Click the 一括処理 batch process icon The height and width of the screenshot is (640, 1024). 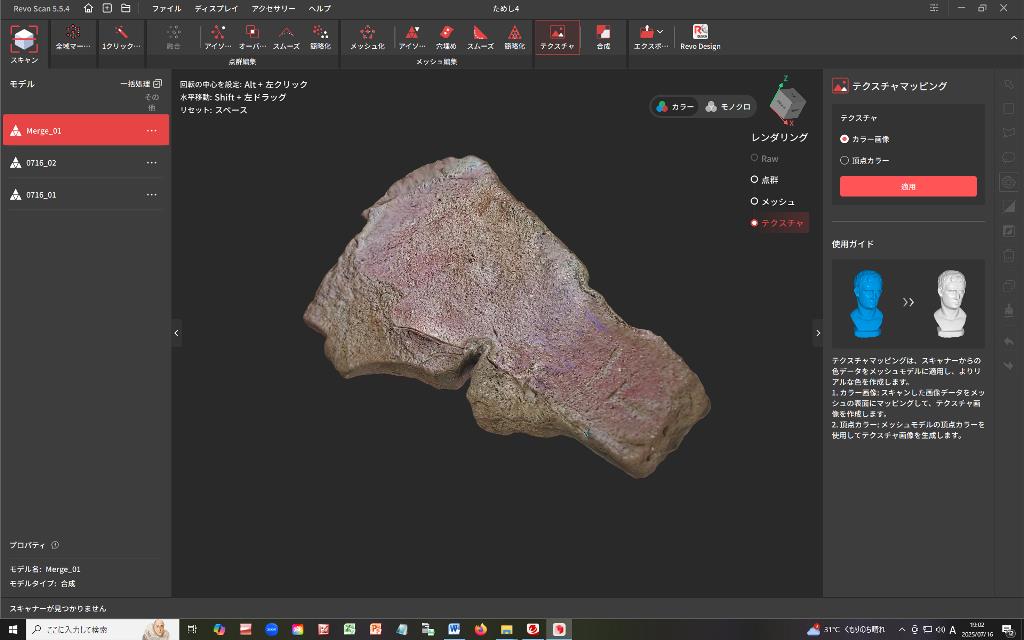pos(157,84)
